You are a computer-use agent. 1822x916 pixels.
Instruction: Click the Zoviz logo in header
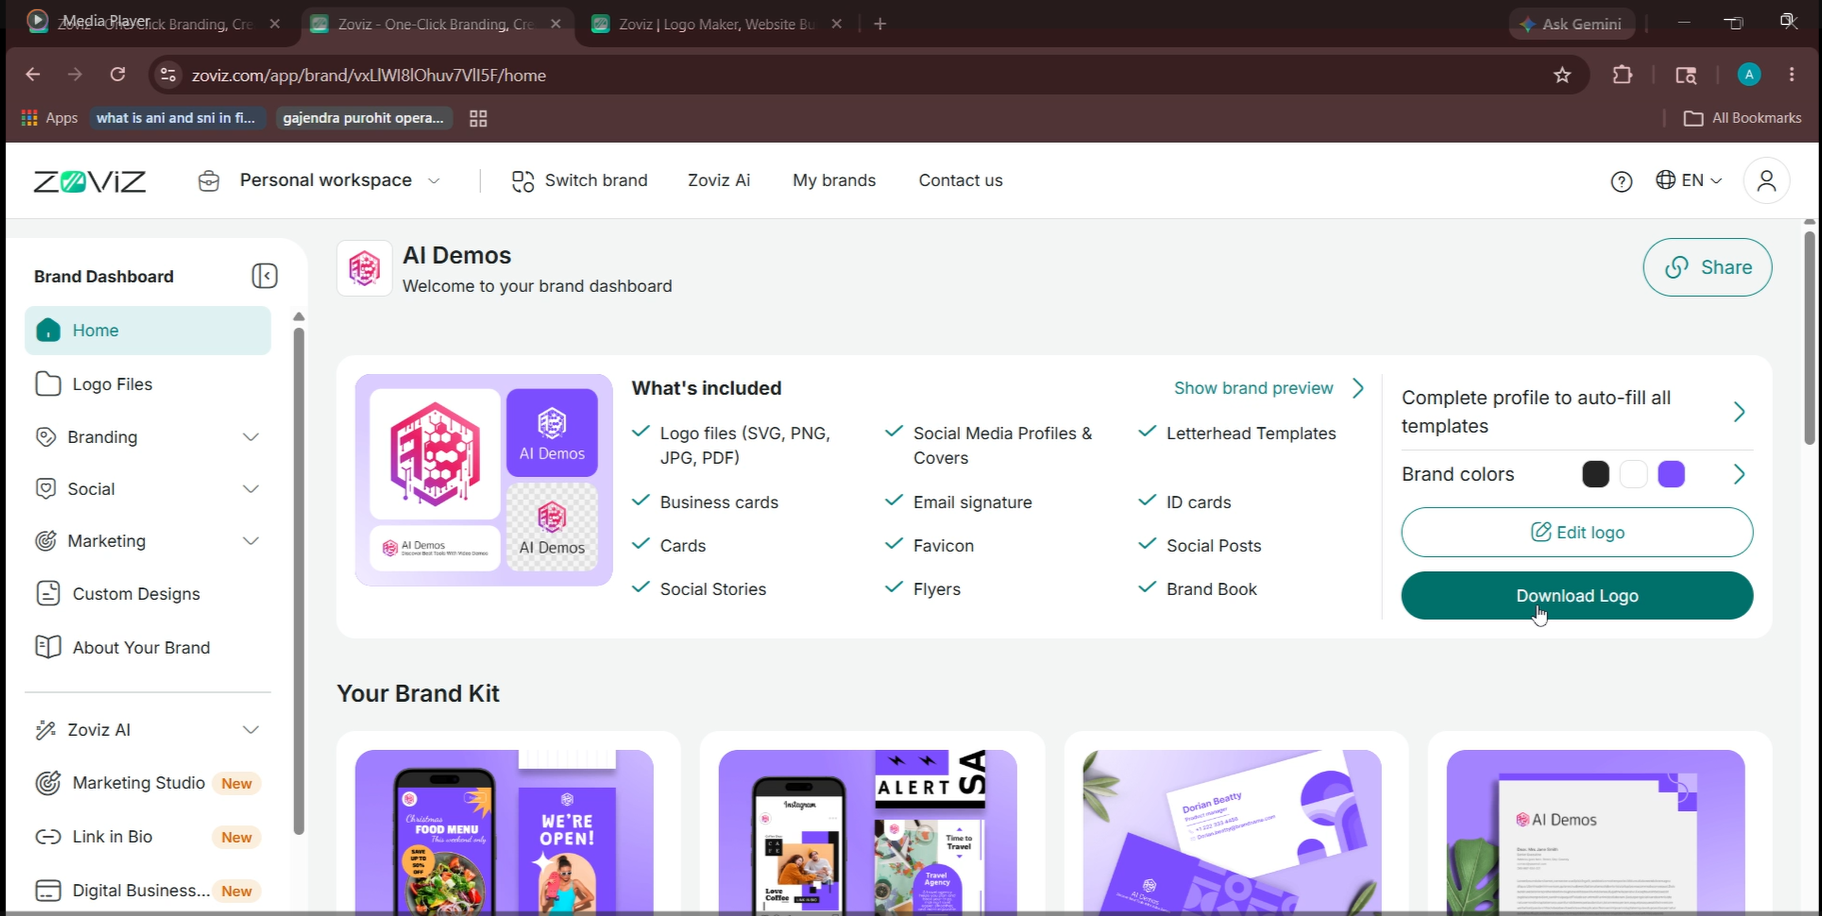[90, 181]
